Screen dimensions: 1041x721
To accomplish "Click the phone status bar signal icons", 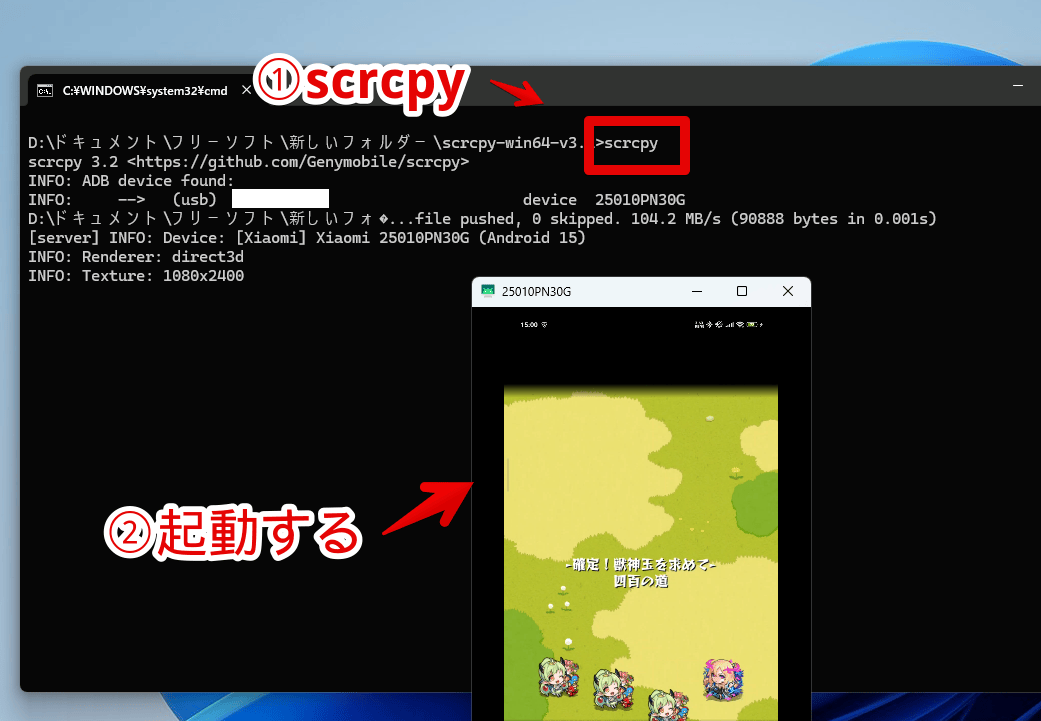I will click(x=728, y=325).
